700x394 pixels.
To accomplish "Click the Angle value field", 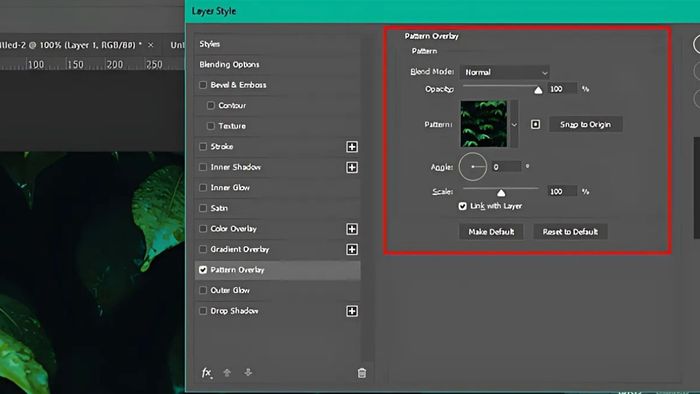I will [x=506, y=167].
